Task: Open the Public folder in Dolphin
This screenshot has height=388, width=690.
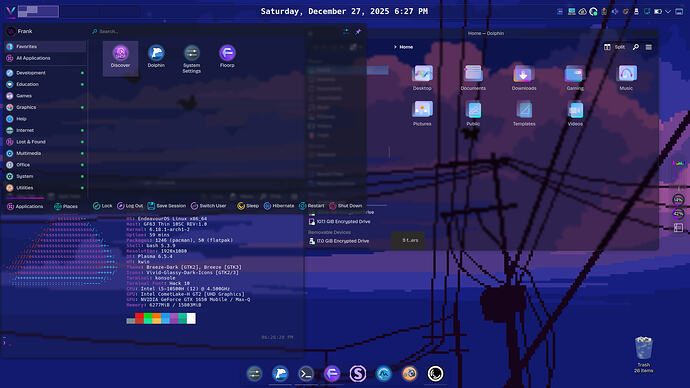Action: coord(473,113)
